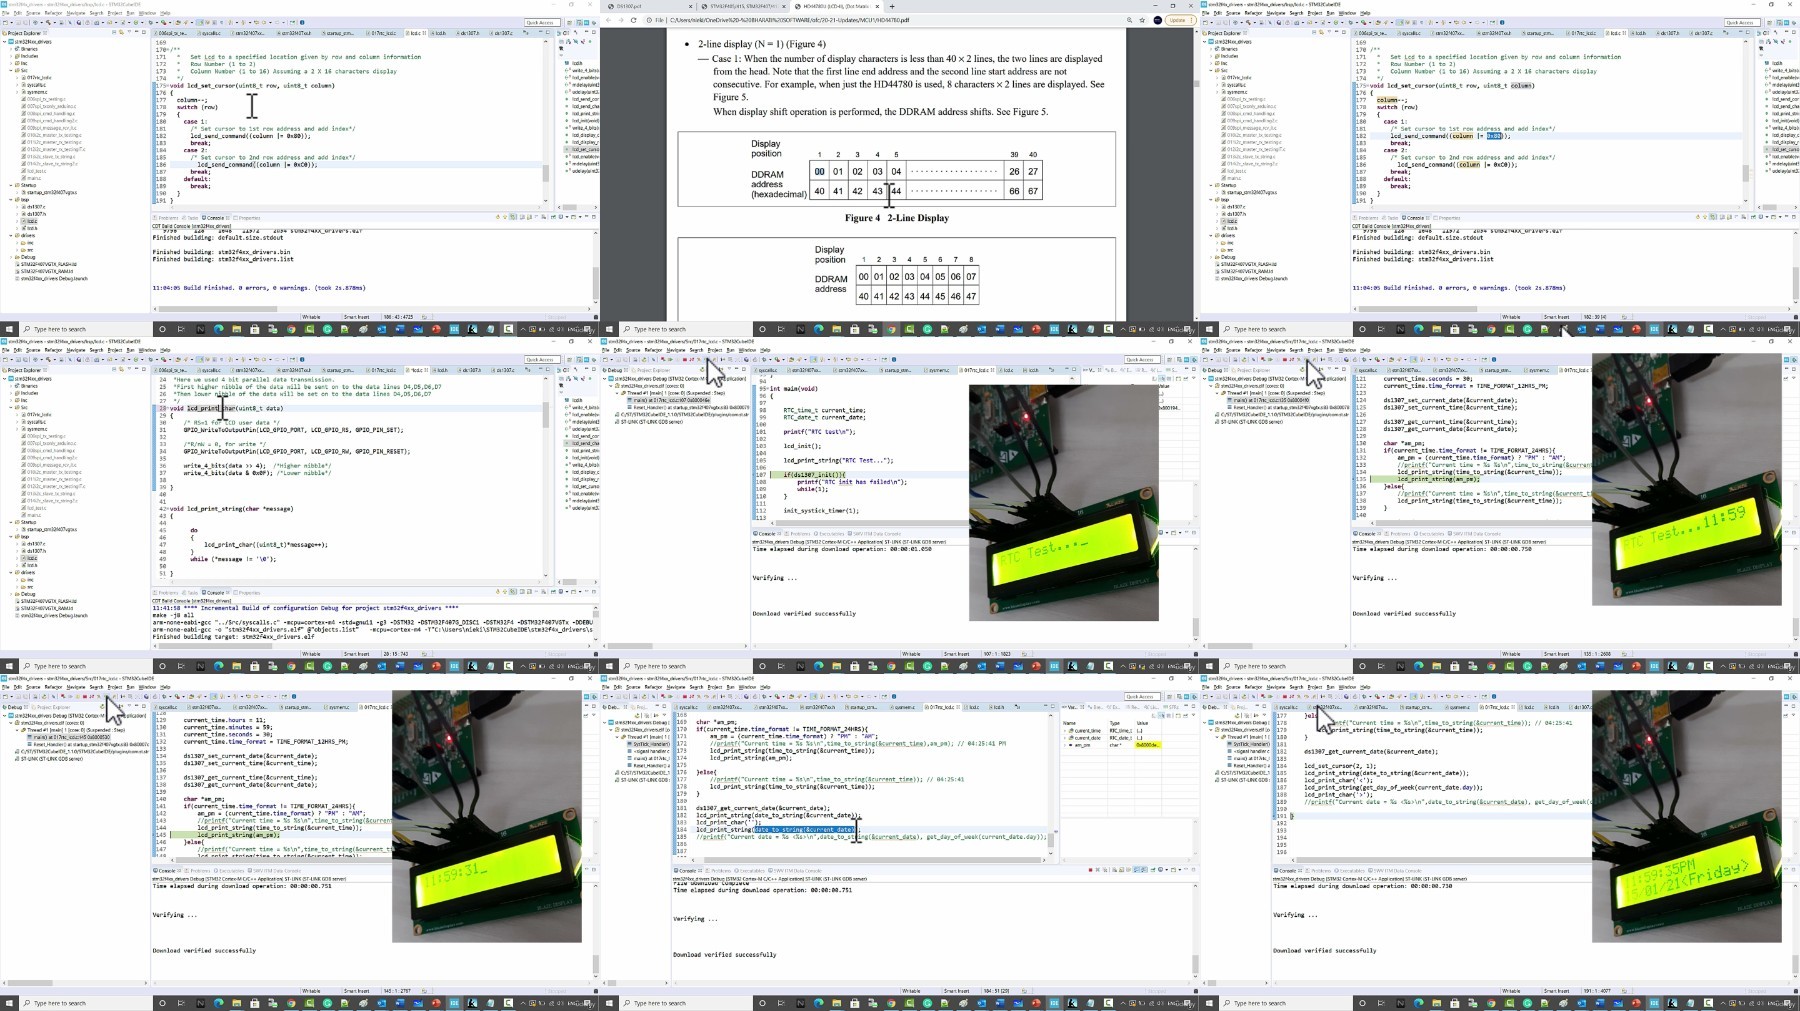Expand the Debug folder in lcd_print_char window's explorer

click(x=11, y=594)
